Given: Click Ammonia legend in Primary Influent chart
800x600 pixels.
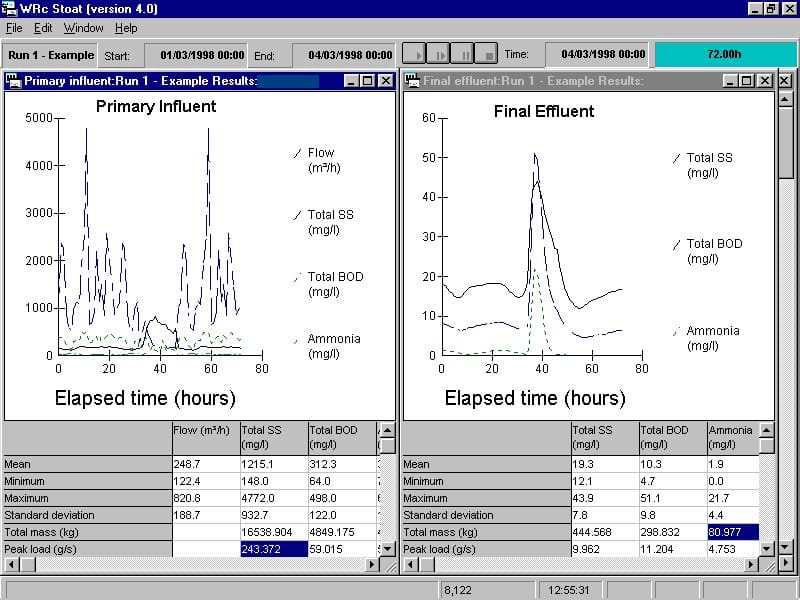Looking at the screenshot, I should (x=327, y=346).
